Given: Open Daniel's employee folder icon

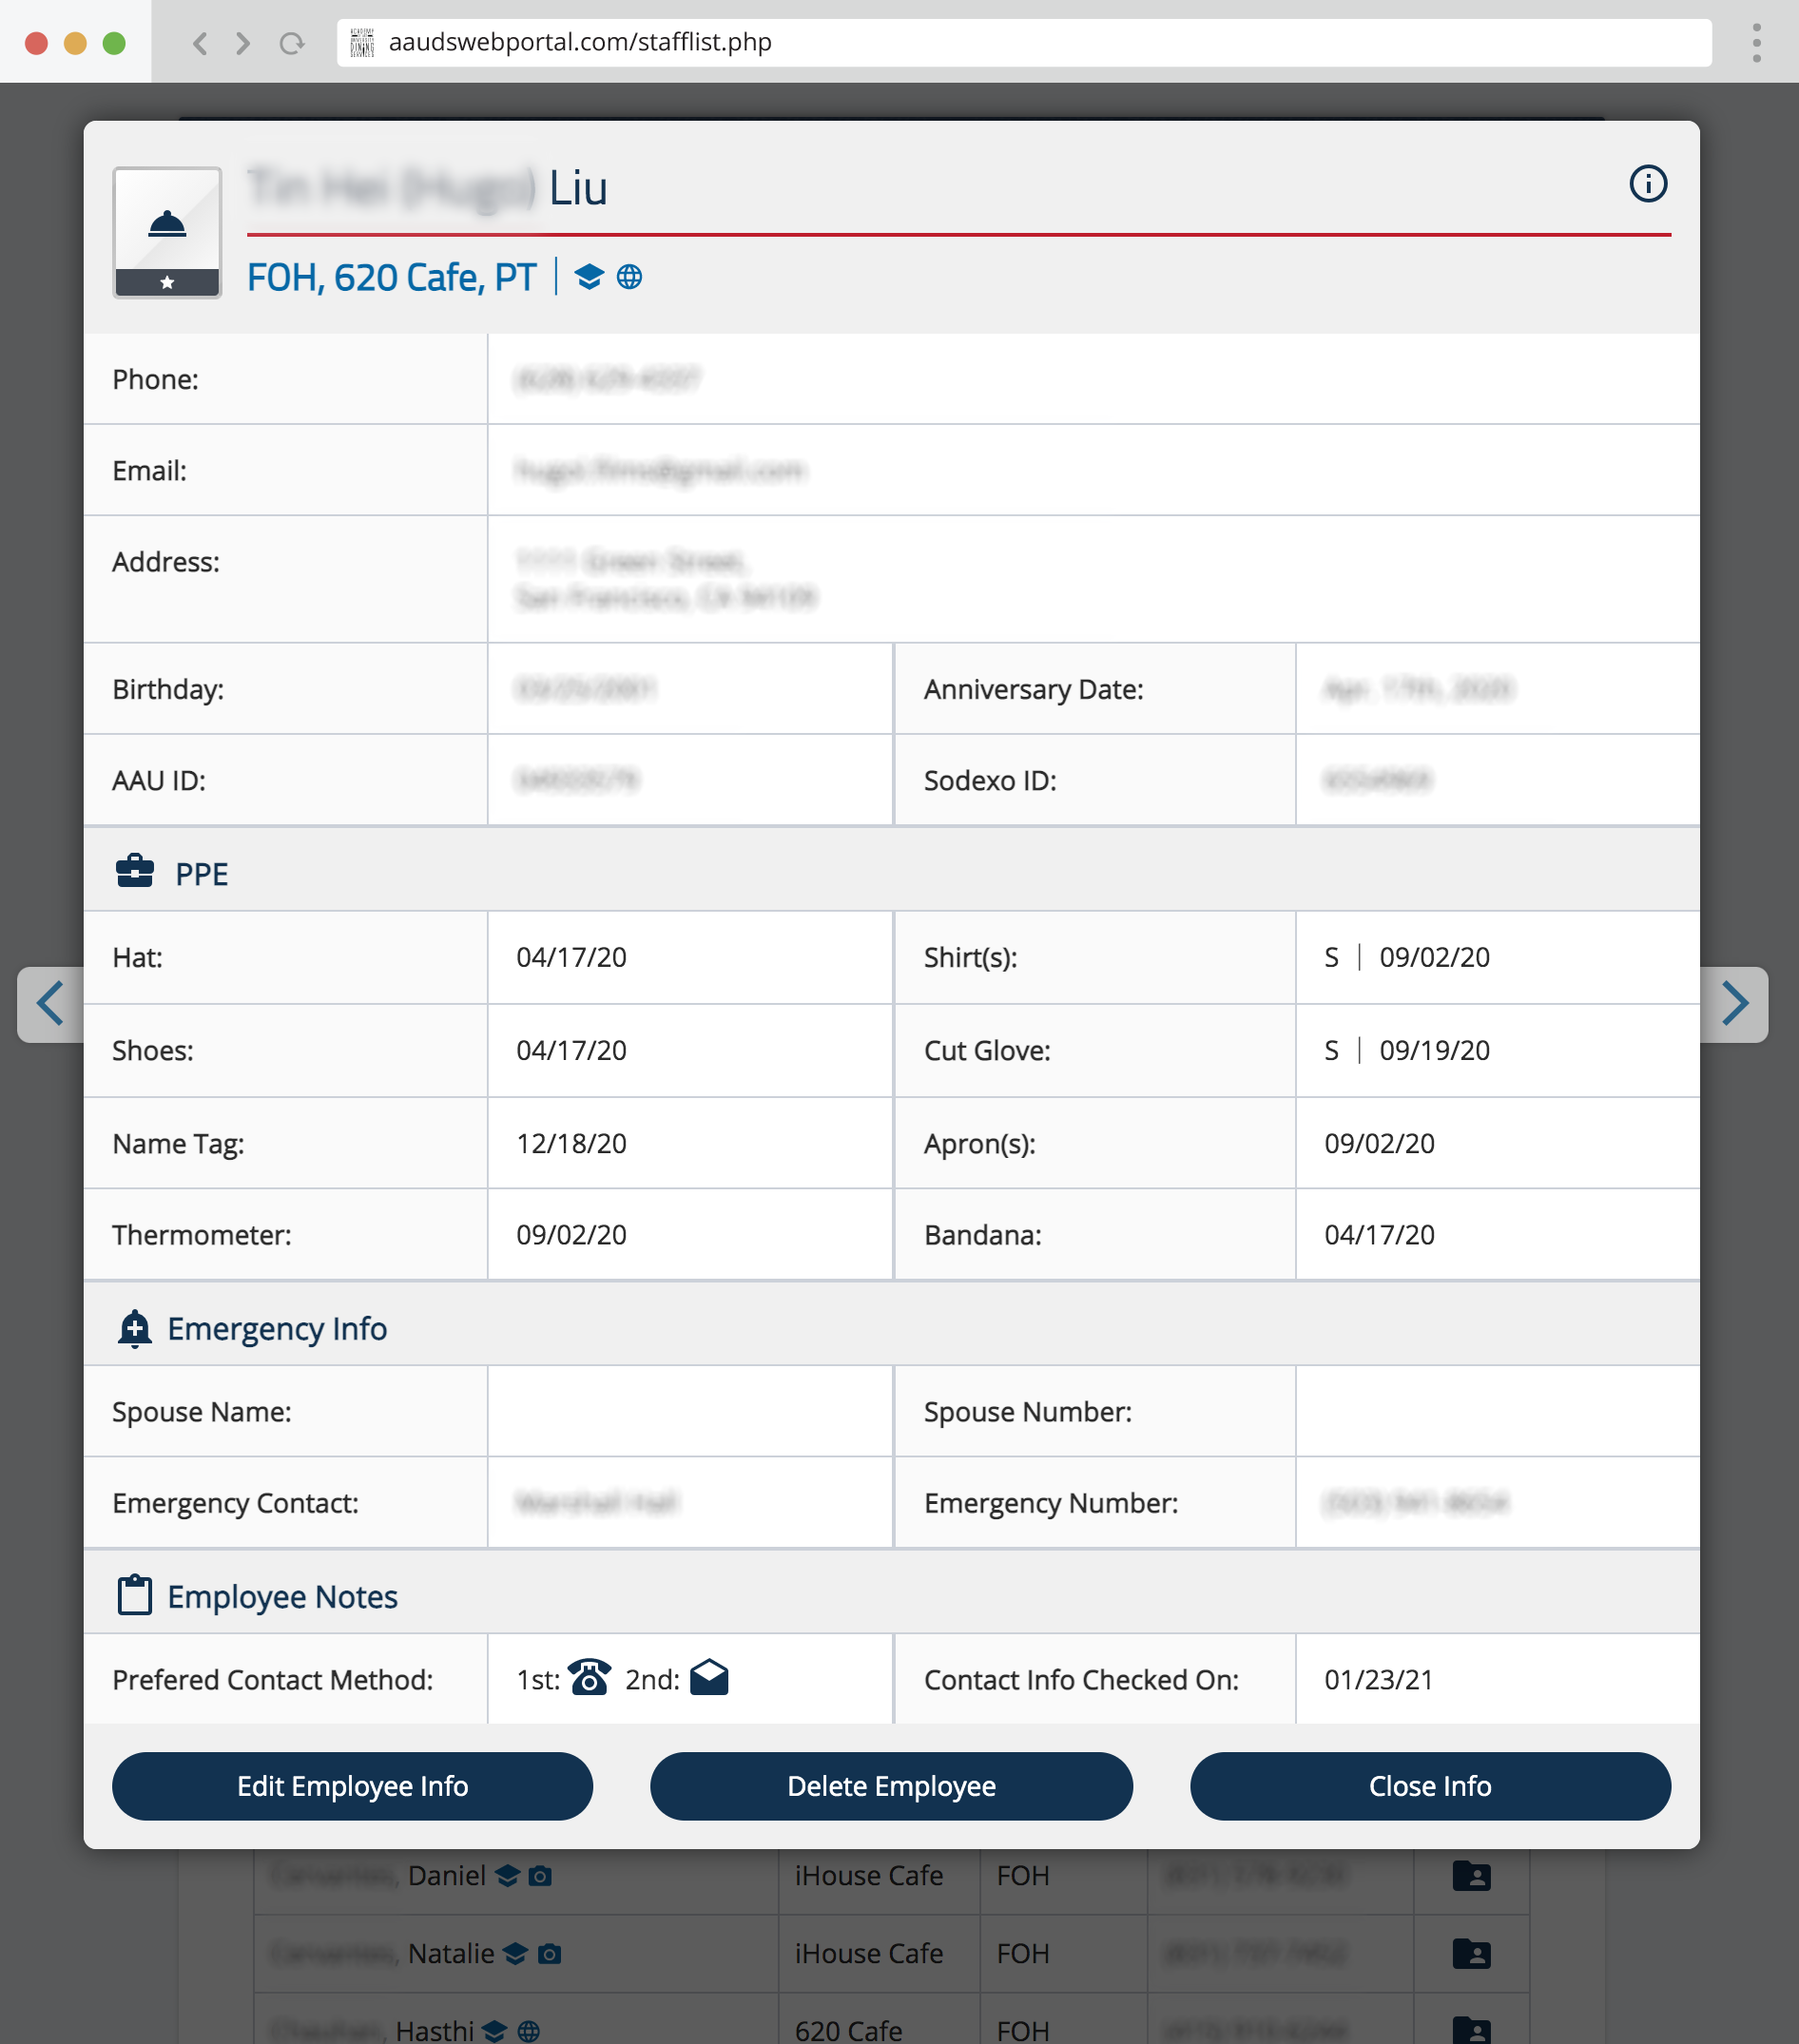Looking at the screenshot, I should (x=1470, y=1876).
